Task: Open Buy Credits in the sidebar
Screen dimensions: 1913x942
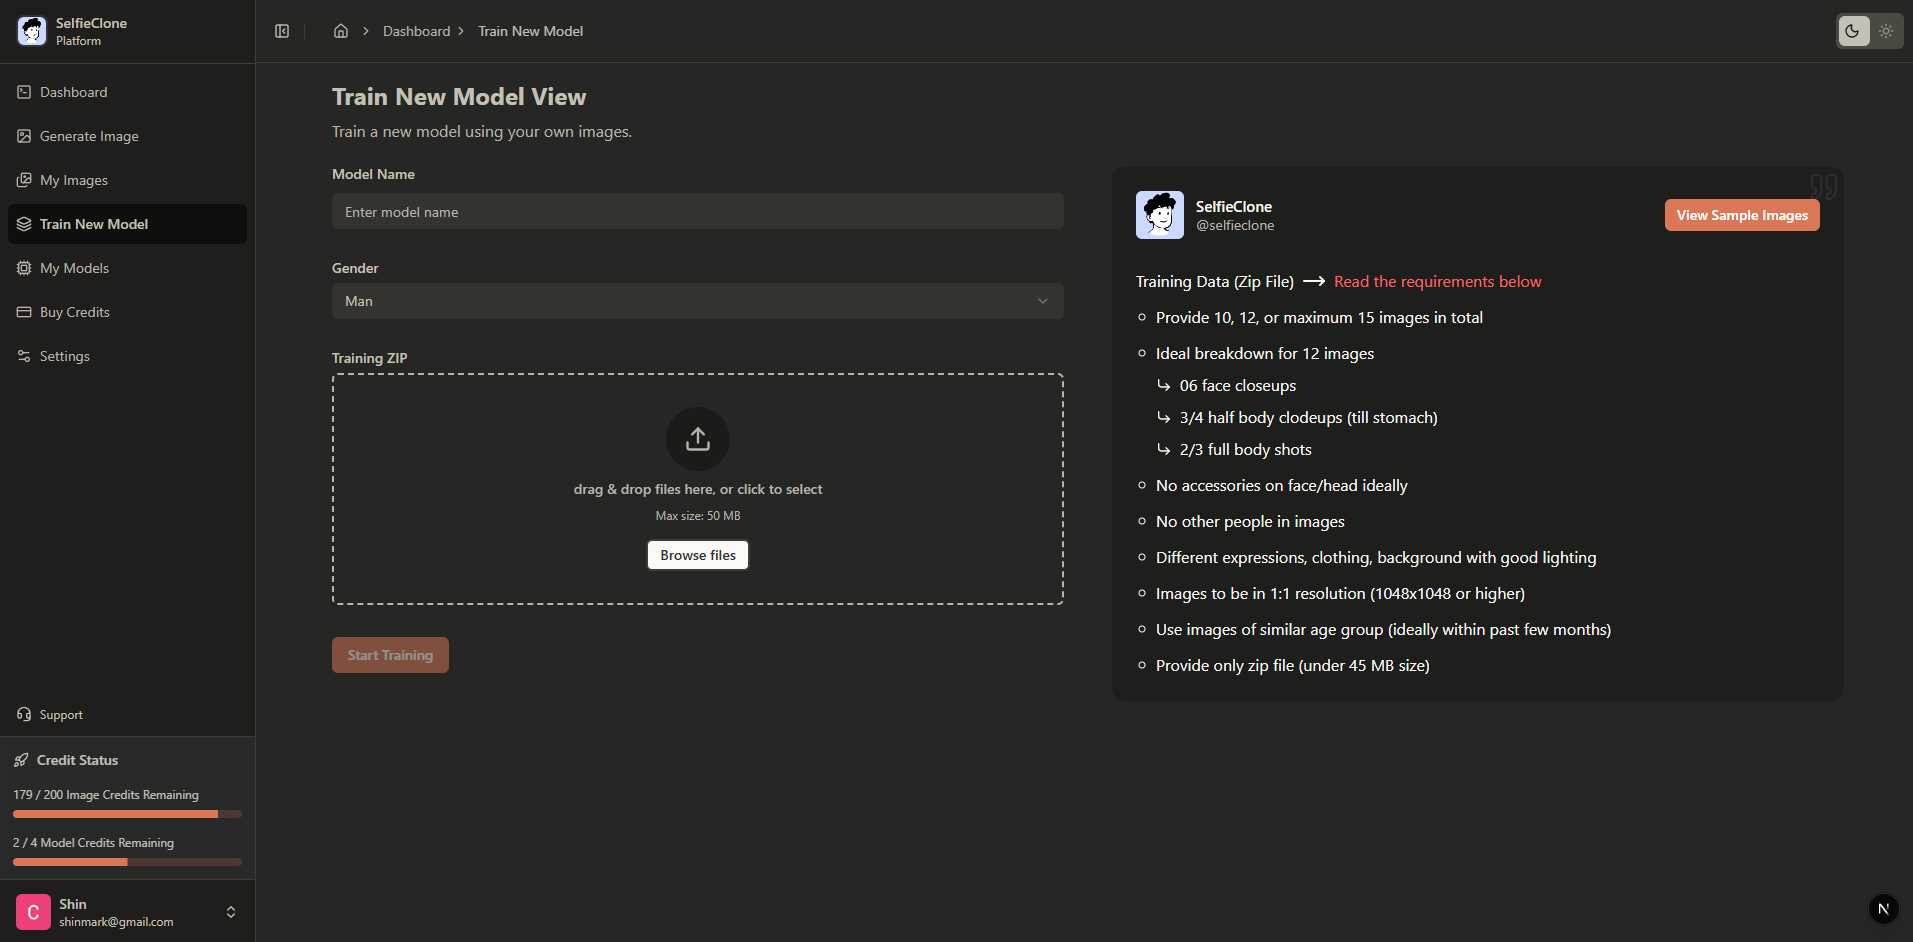Action: (x=127, y=312)
